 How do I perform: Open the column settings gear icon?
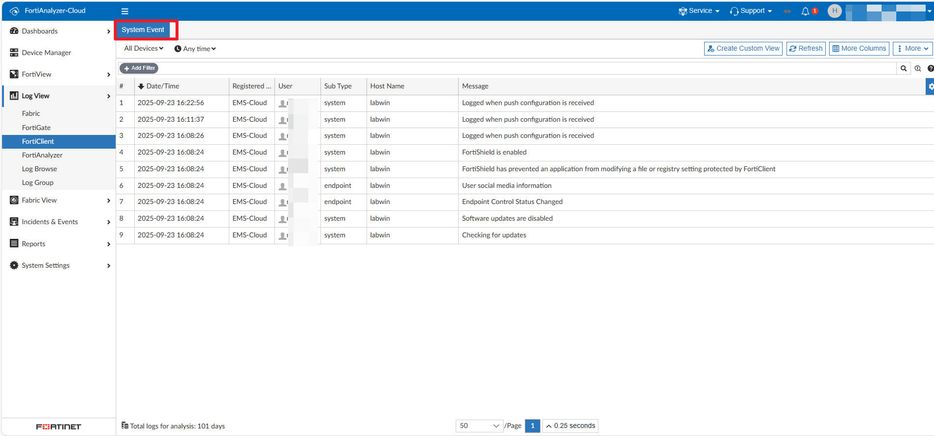(930, 86)
